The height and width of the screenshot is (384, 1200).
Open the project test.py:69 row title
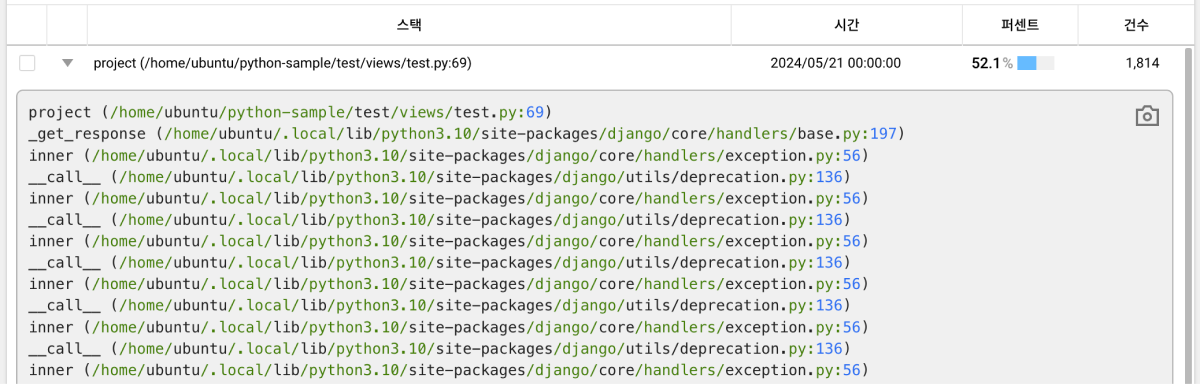coord(282,63)
